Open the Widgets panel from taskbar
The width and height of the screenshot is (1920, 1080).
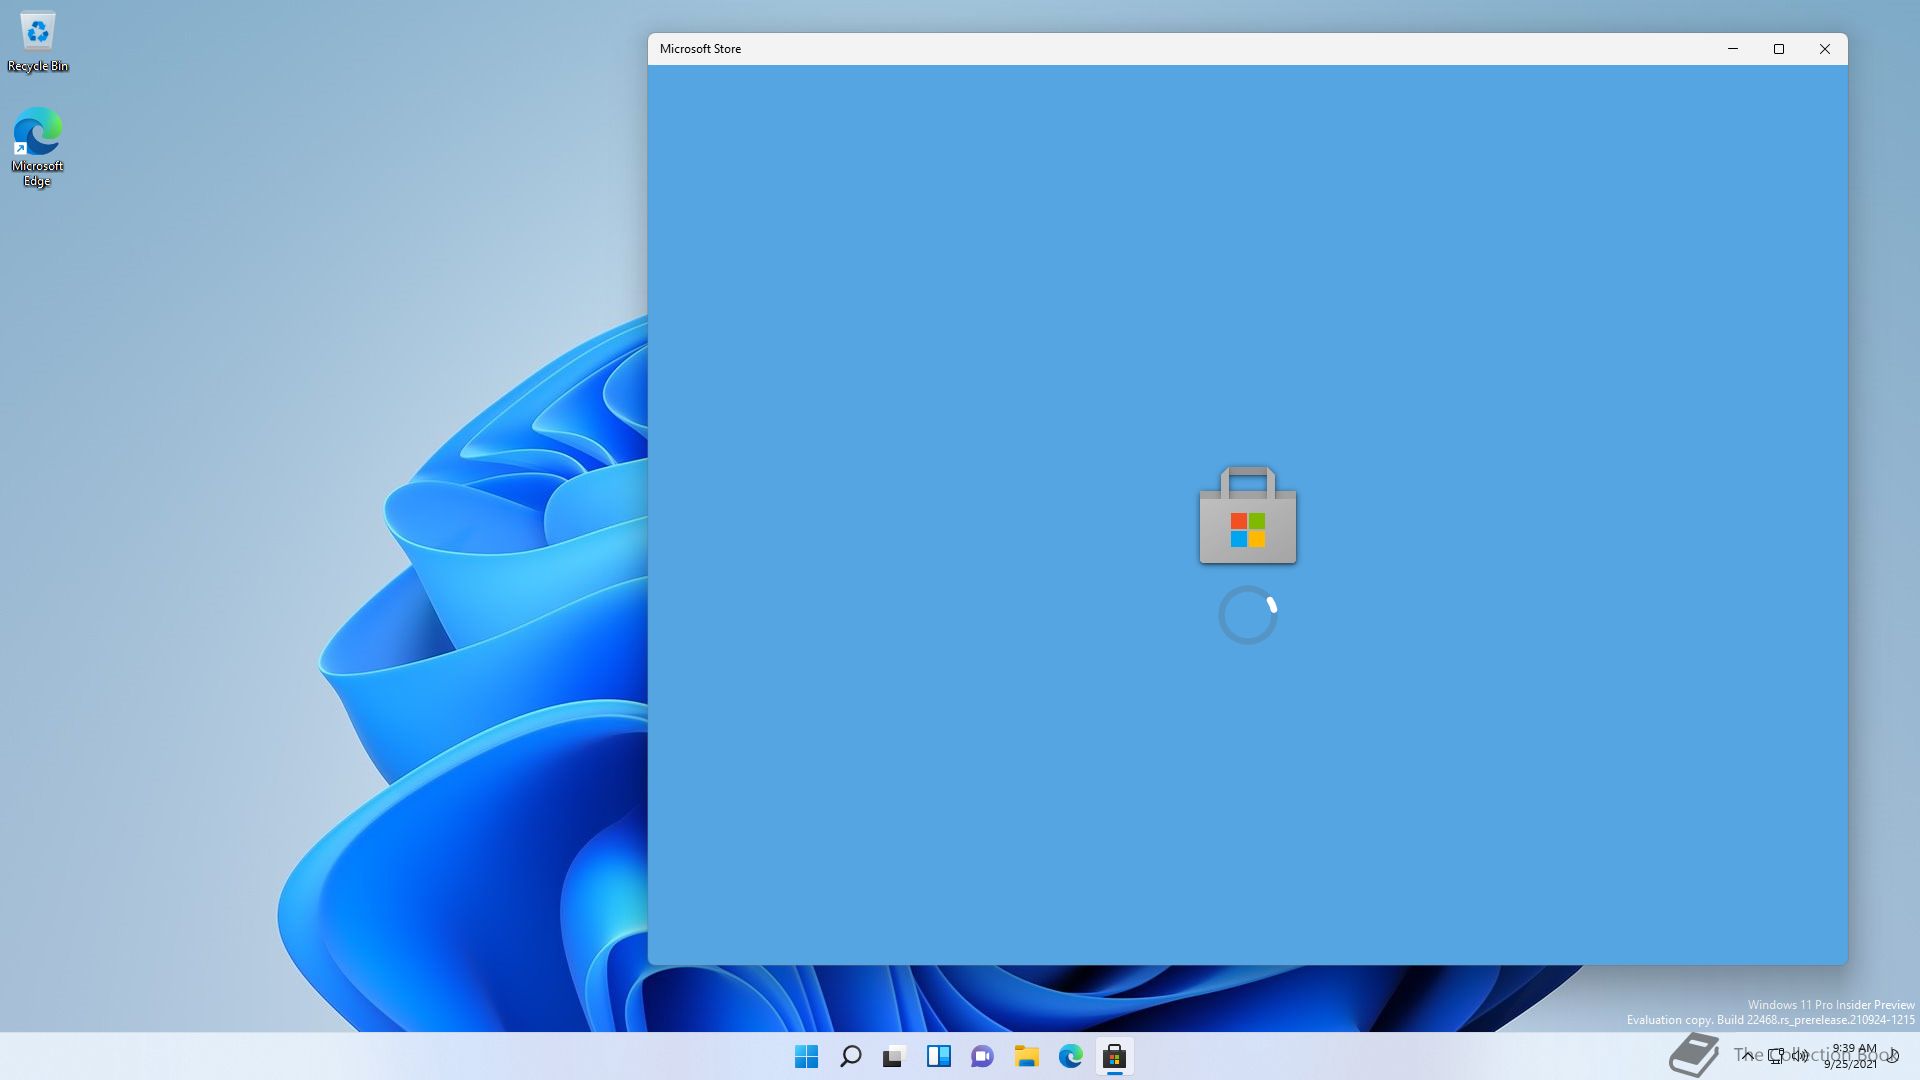pyautogui.click(x=938, y=1056)
